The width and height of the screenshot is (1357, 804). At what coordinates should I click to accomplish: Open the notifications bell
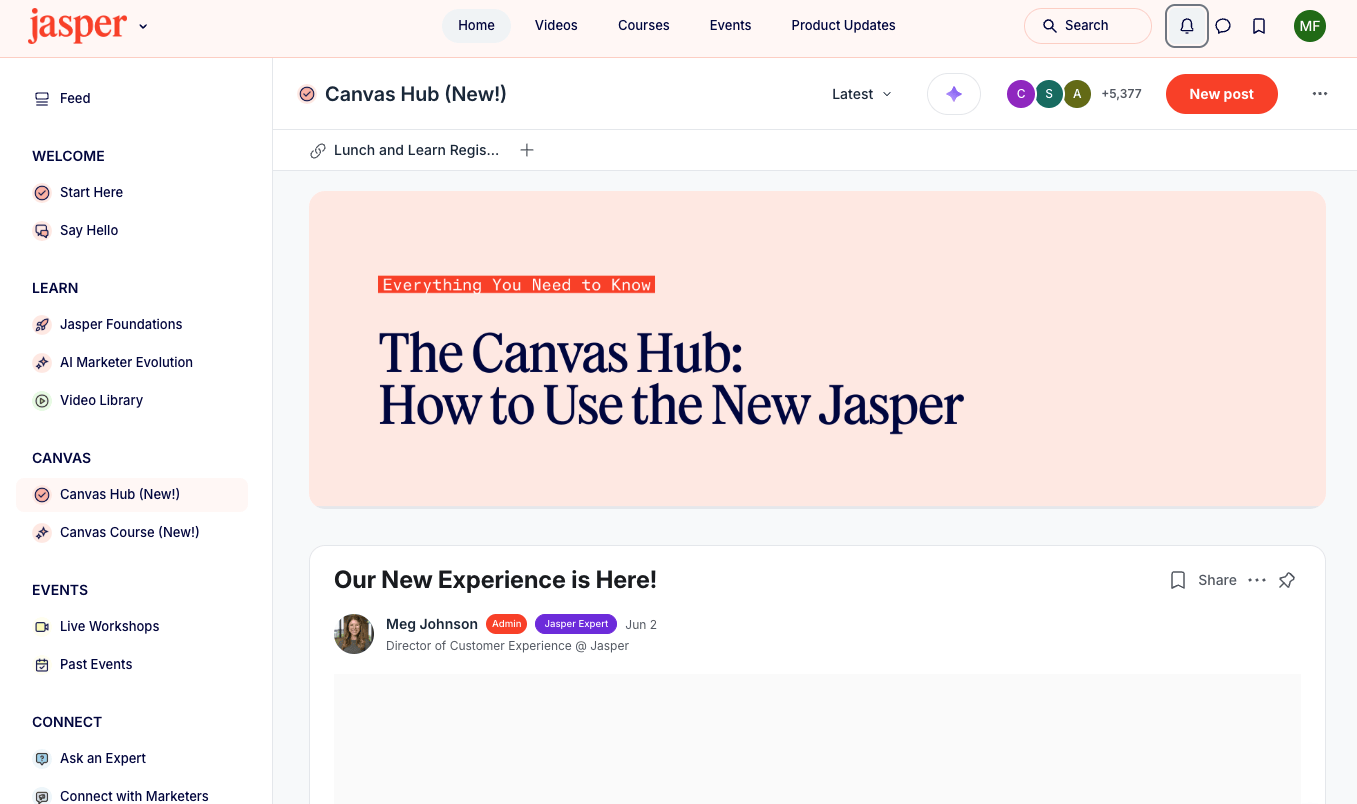point(1186,26)
